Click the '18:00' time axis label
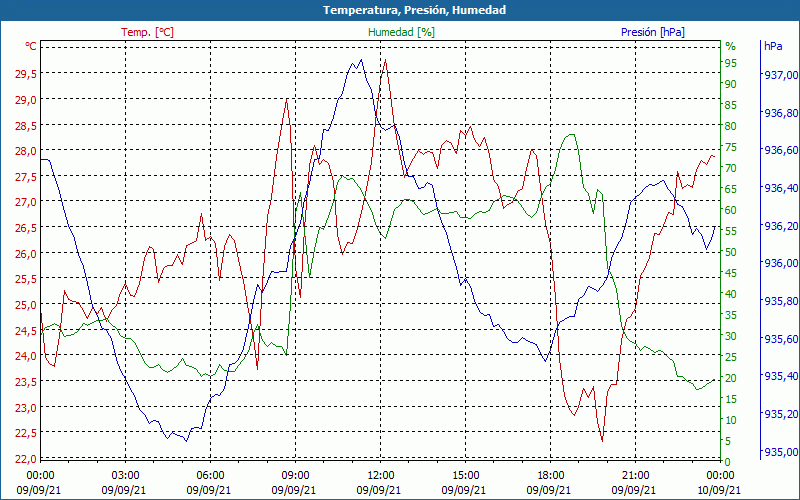This screenshot has height=500, width=800. coord(550,476)
